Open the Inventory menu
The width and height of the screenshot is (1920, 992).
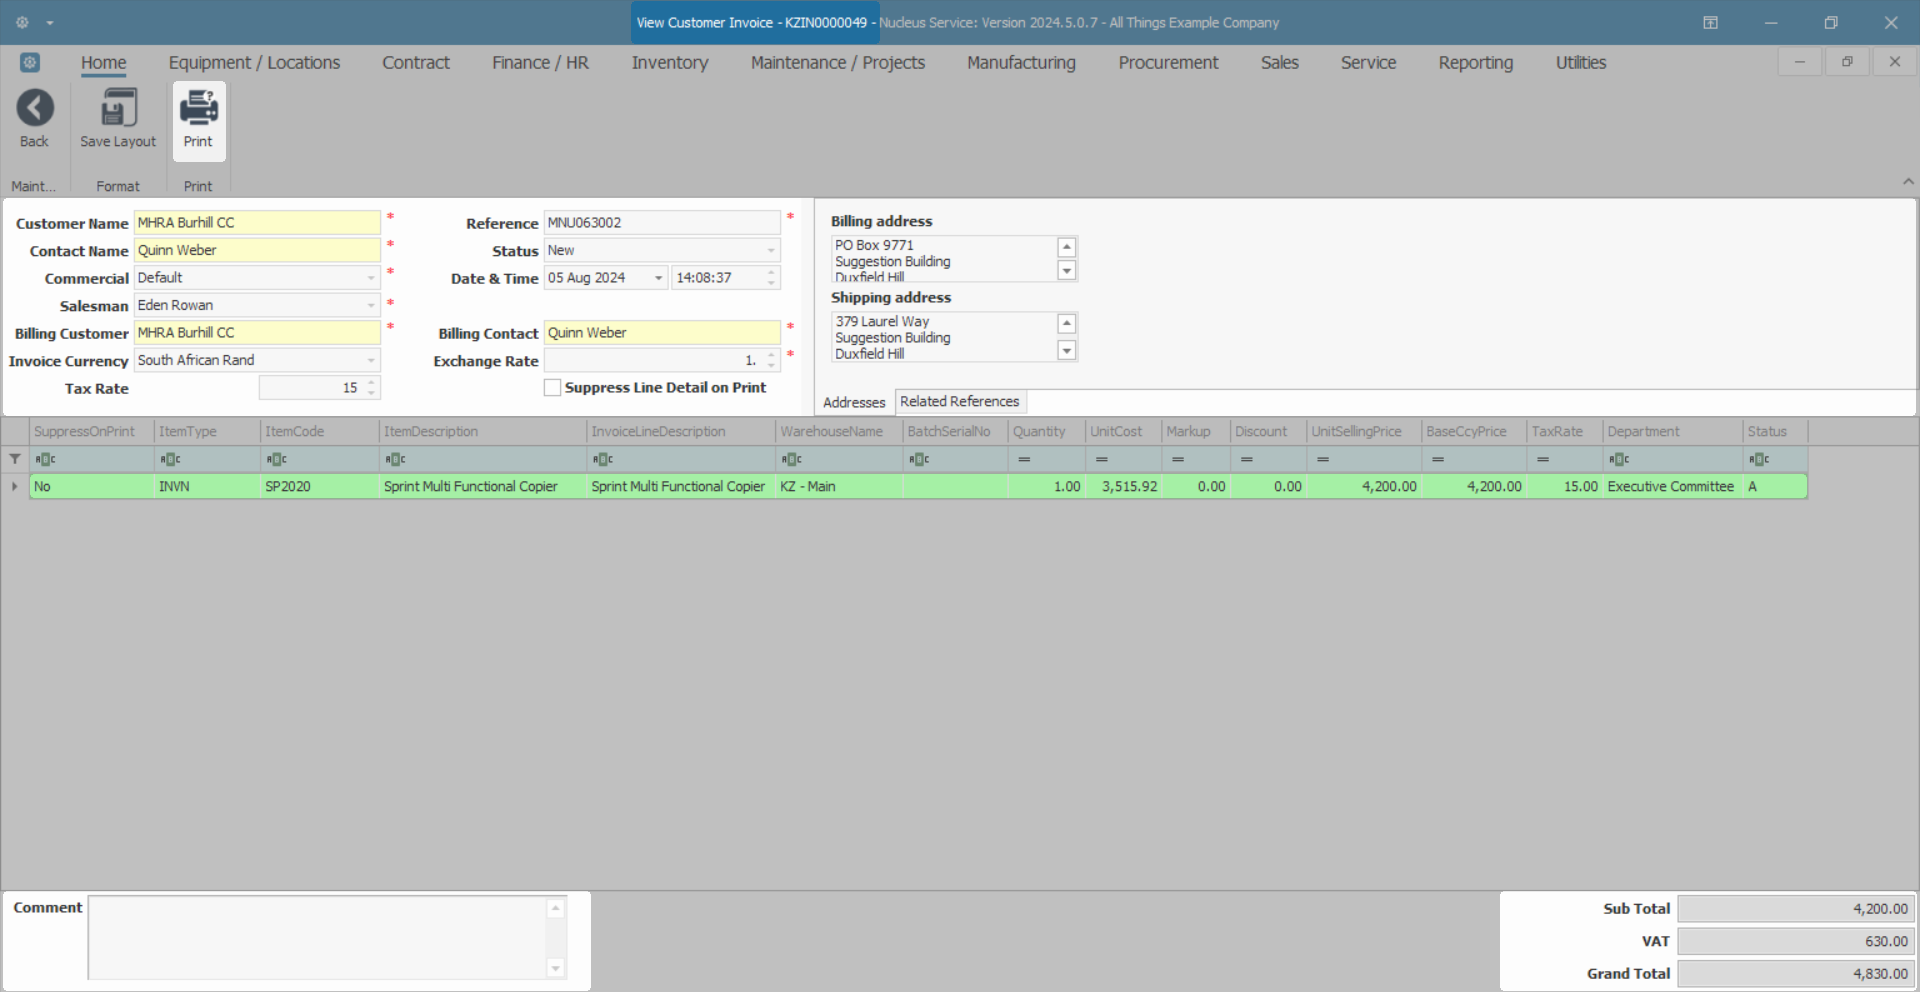670,63
